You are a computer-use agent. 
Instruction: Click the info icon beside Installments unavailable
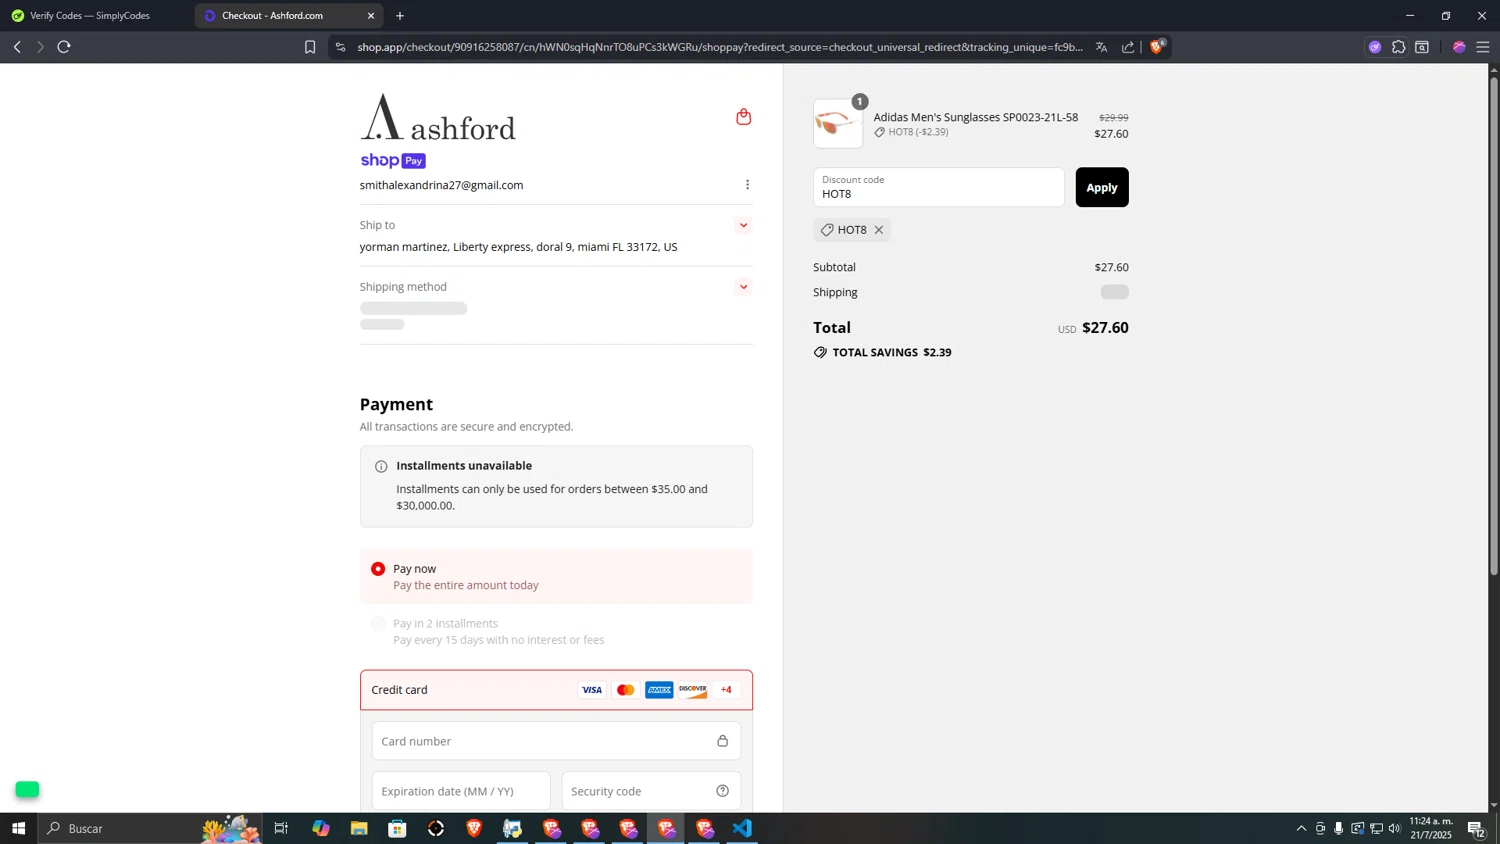(381, 466)
